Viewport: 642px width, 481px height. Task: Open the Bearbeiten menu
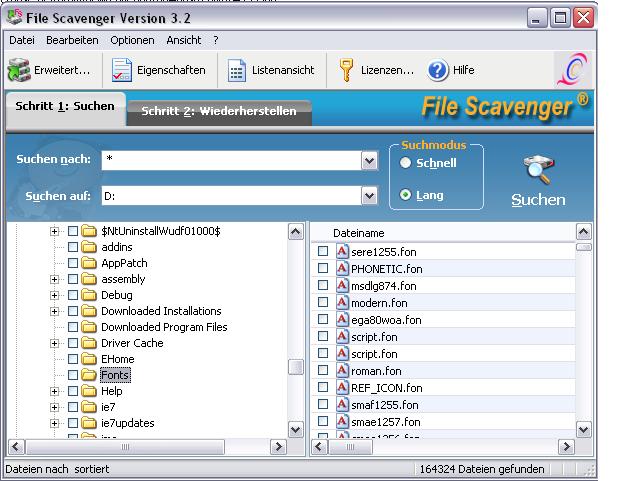tap(72, 40)
